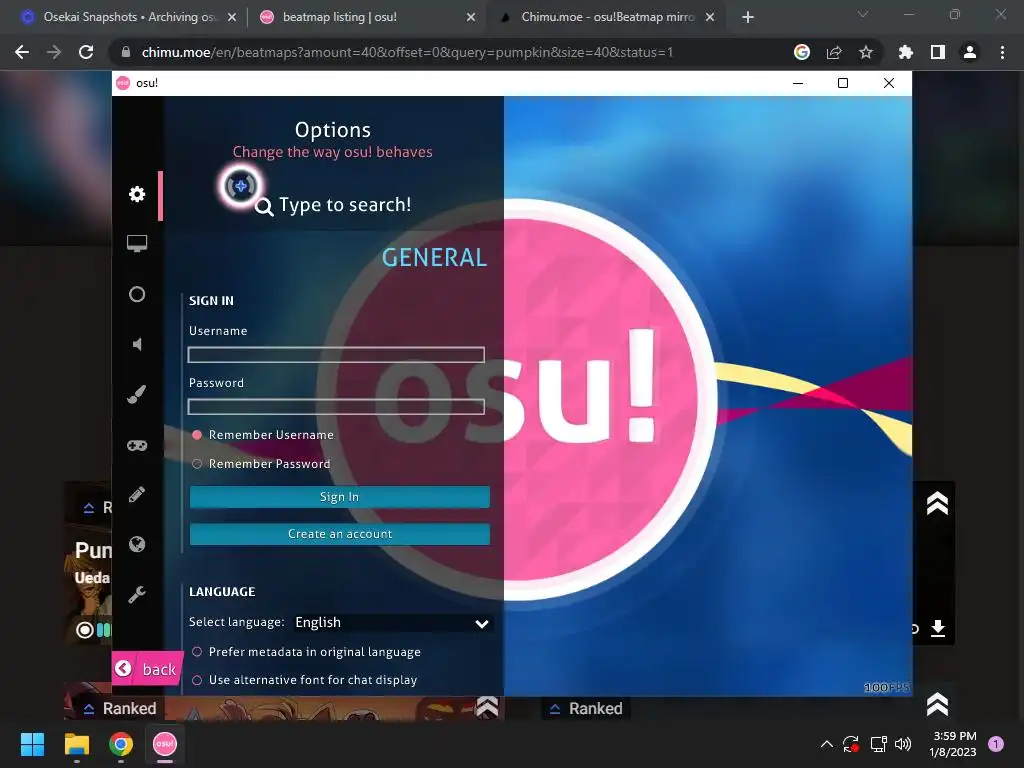
Task: Open volume control in system tray
Action: [x=903, y=744]
